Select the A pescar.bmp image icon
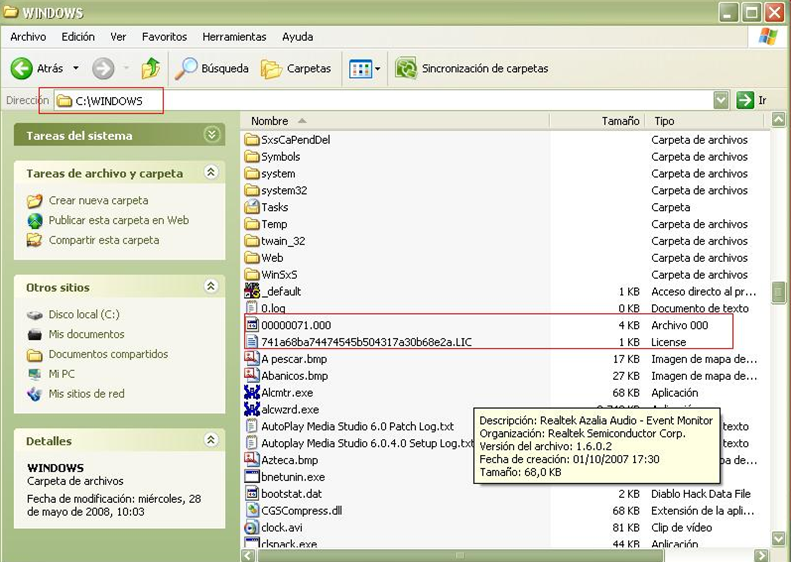The height and width of the screenshot is (562, 791). 252,359
